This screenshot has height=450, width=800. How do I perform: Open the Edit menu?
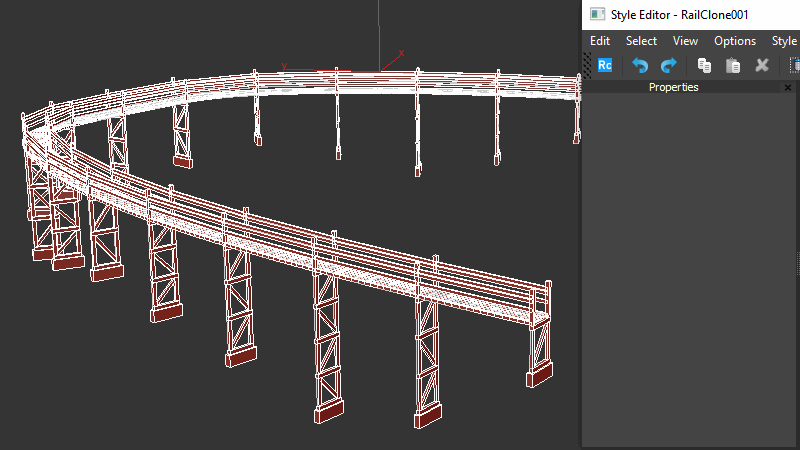(x=600, y=41)
